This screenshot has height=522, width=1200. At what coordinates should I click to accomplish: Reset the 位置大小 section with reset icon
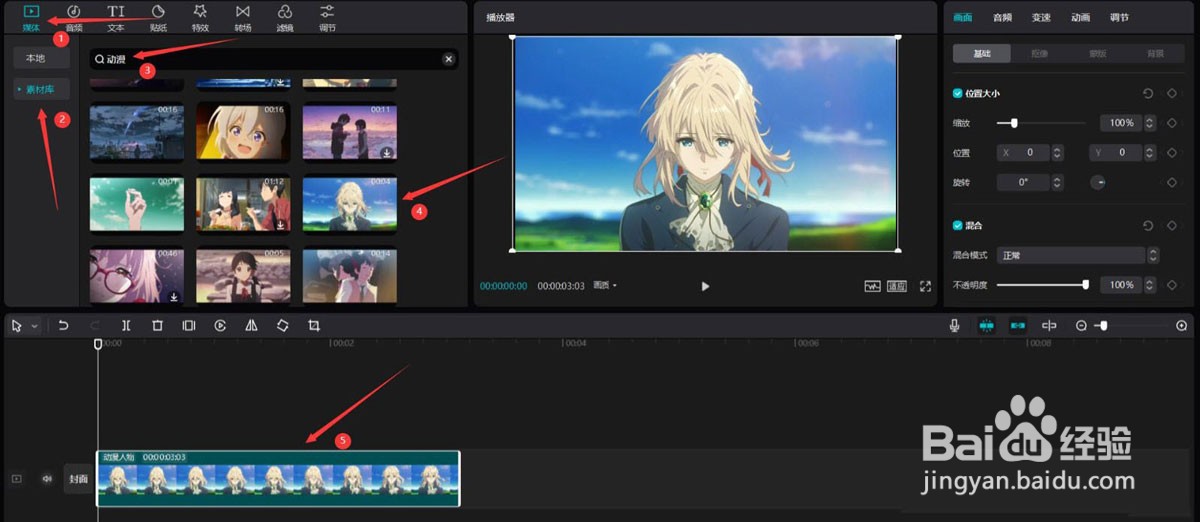(x=1148, y=93)
